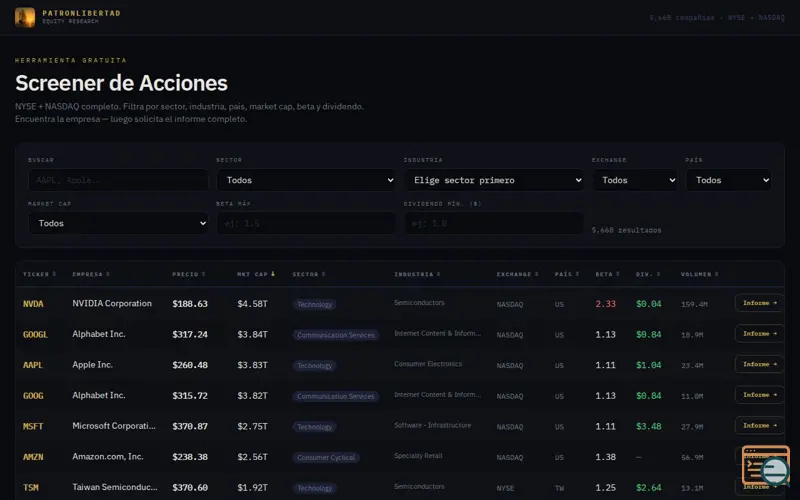
Task: Click Taiwan Semiconductor company name
Action: pos(115,487)
